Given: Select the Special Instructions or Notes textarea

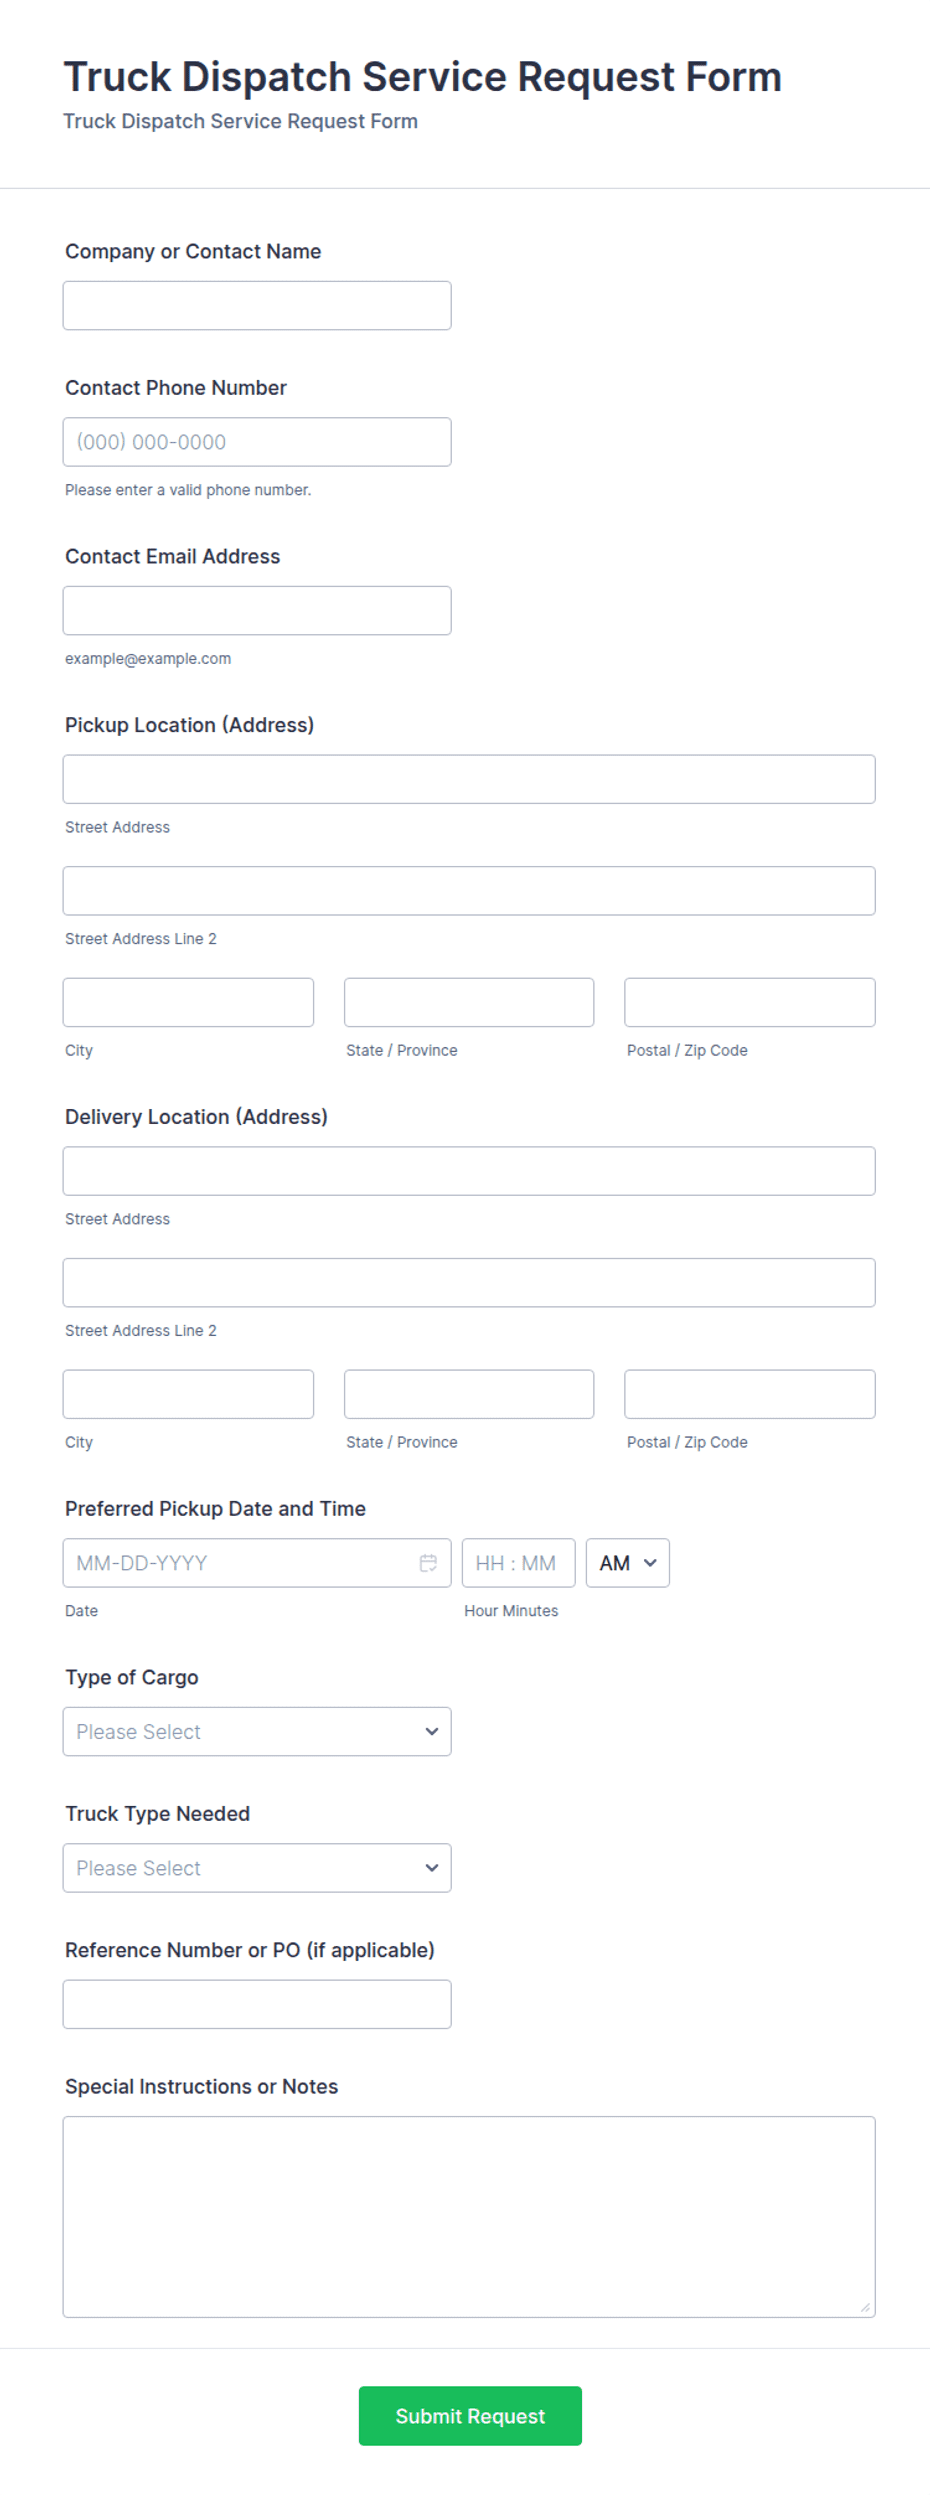Looking at the screenshot, I should [x=469, y=2216].
